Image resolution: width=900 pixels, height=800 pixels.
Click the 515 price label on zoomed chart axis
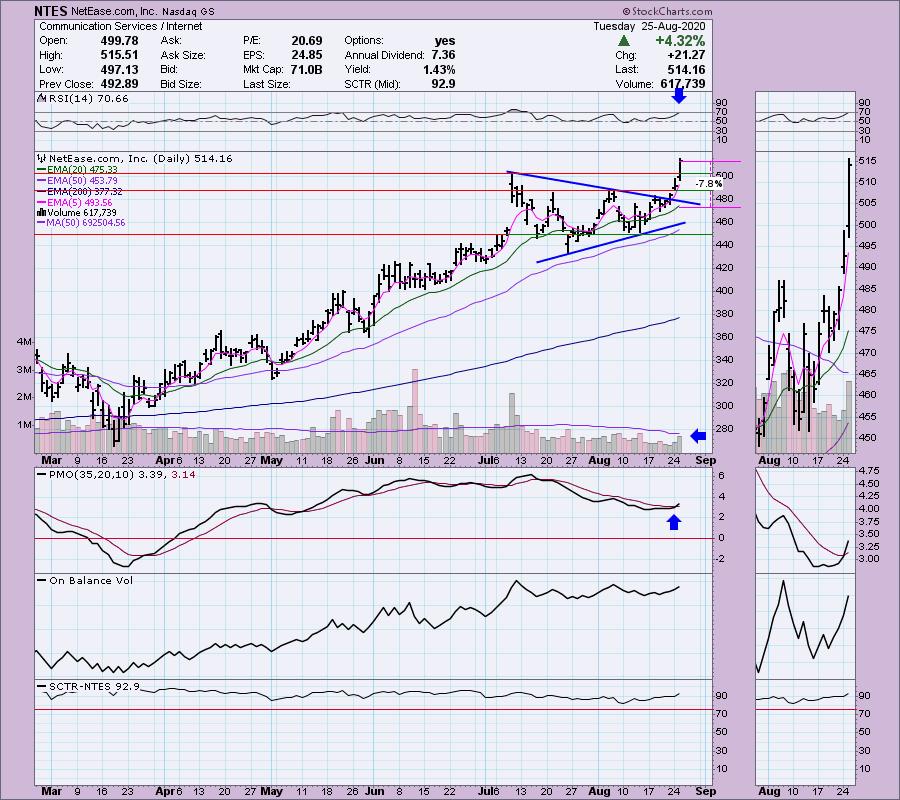(x=868, y=161)
